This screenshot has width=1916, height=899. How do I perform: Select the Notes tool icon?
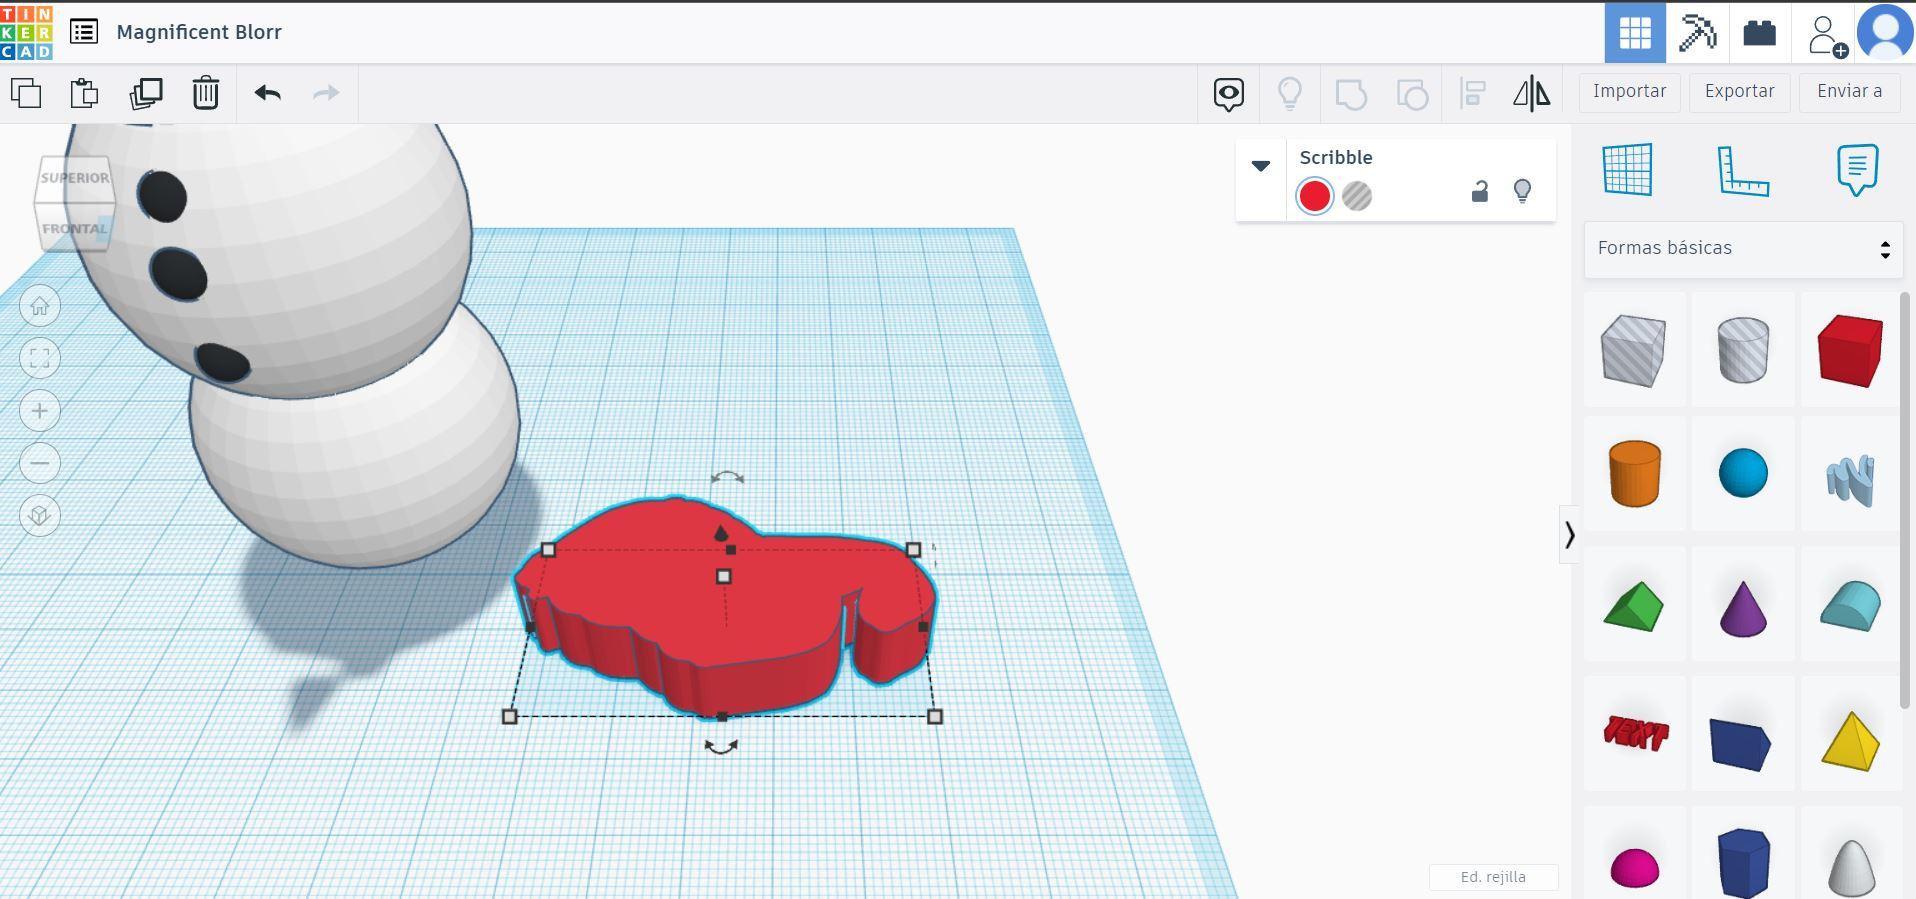(x=1857, y=170)
